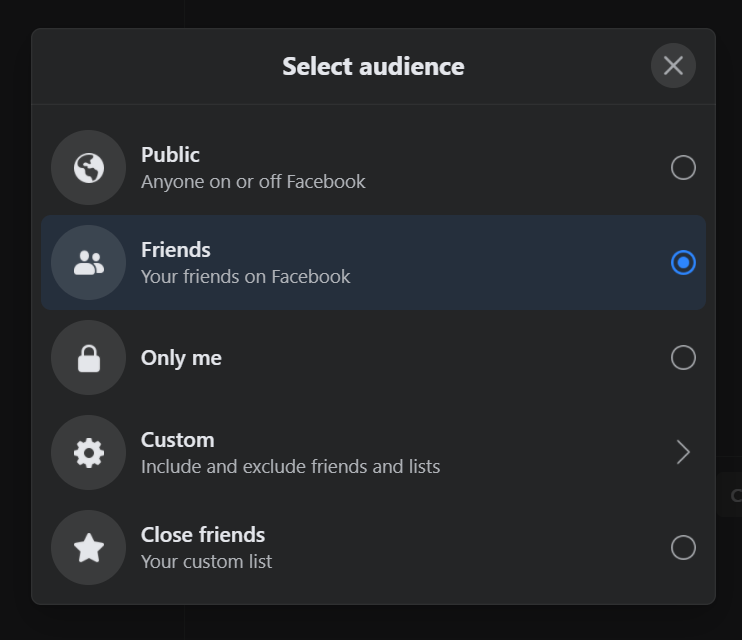Close the Select audience dialog
The height and width of the screenshot is (640, 742).
pos(673,66)
